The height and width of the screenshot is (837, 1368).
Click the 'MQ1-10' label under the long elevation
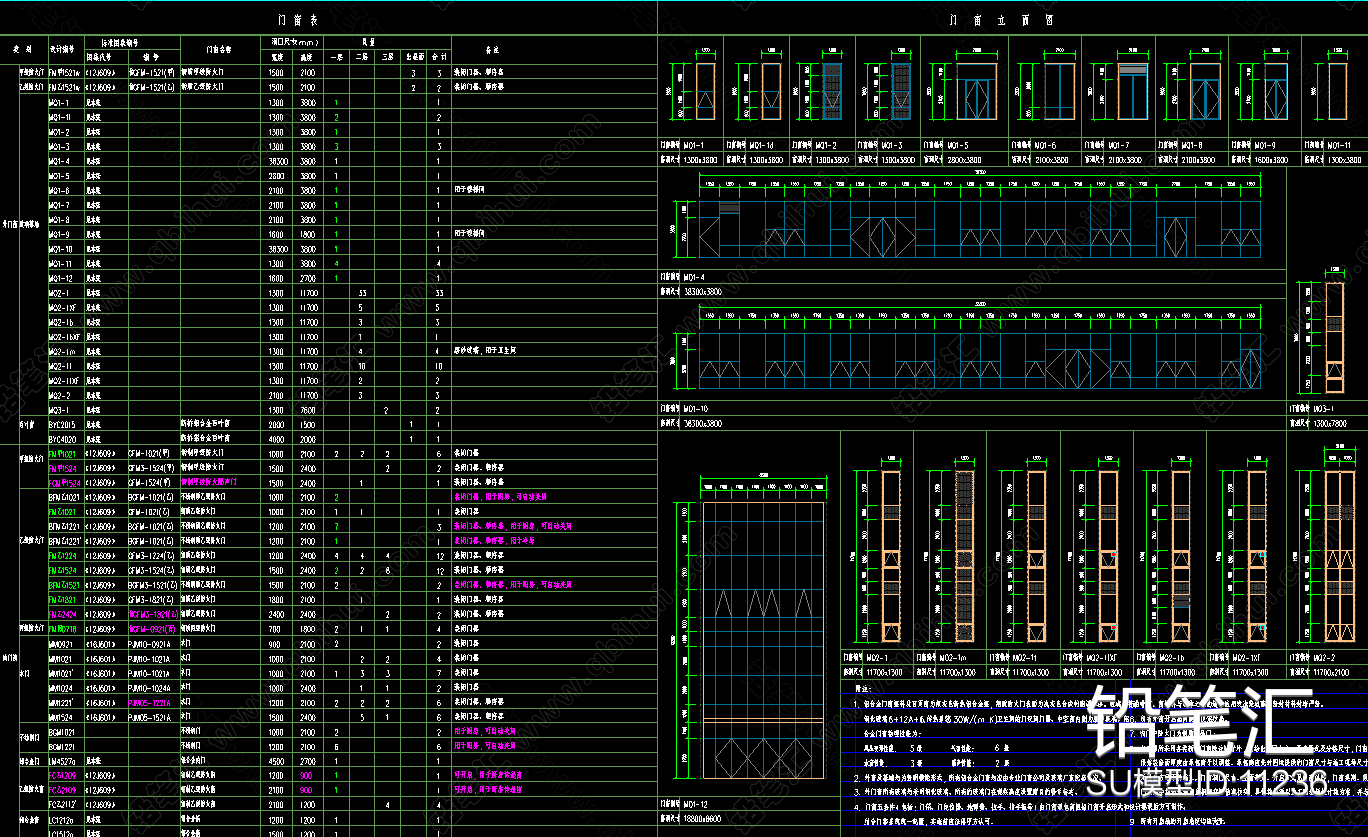pyautogui.click(x=695, y=409)
